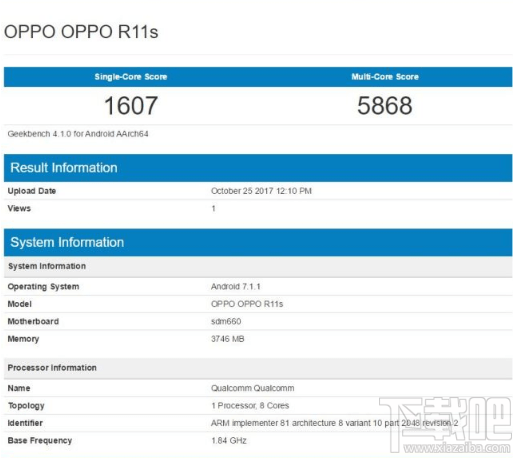Select 'October 25 2017 12:10 PM' value
519x458 pixels.
(x=261, y=191)
